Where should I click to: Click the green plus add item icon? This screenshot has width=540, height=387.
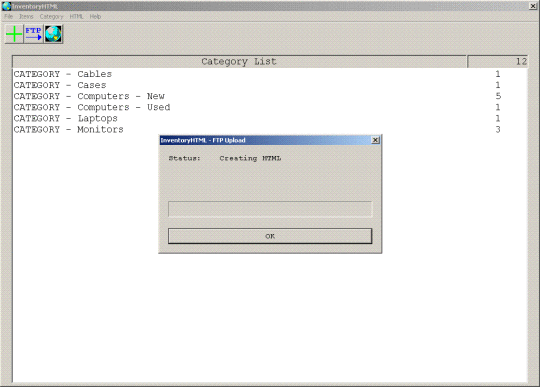click(14, 34)
